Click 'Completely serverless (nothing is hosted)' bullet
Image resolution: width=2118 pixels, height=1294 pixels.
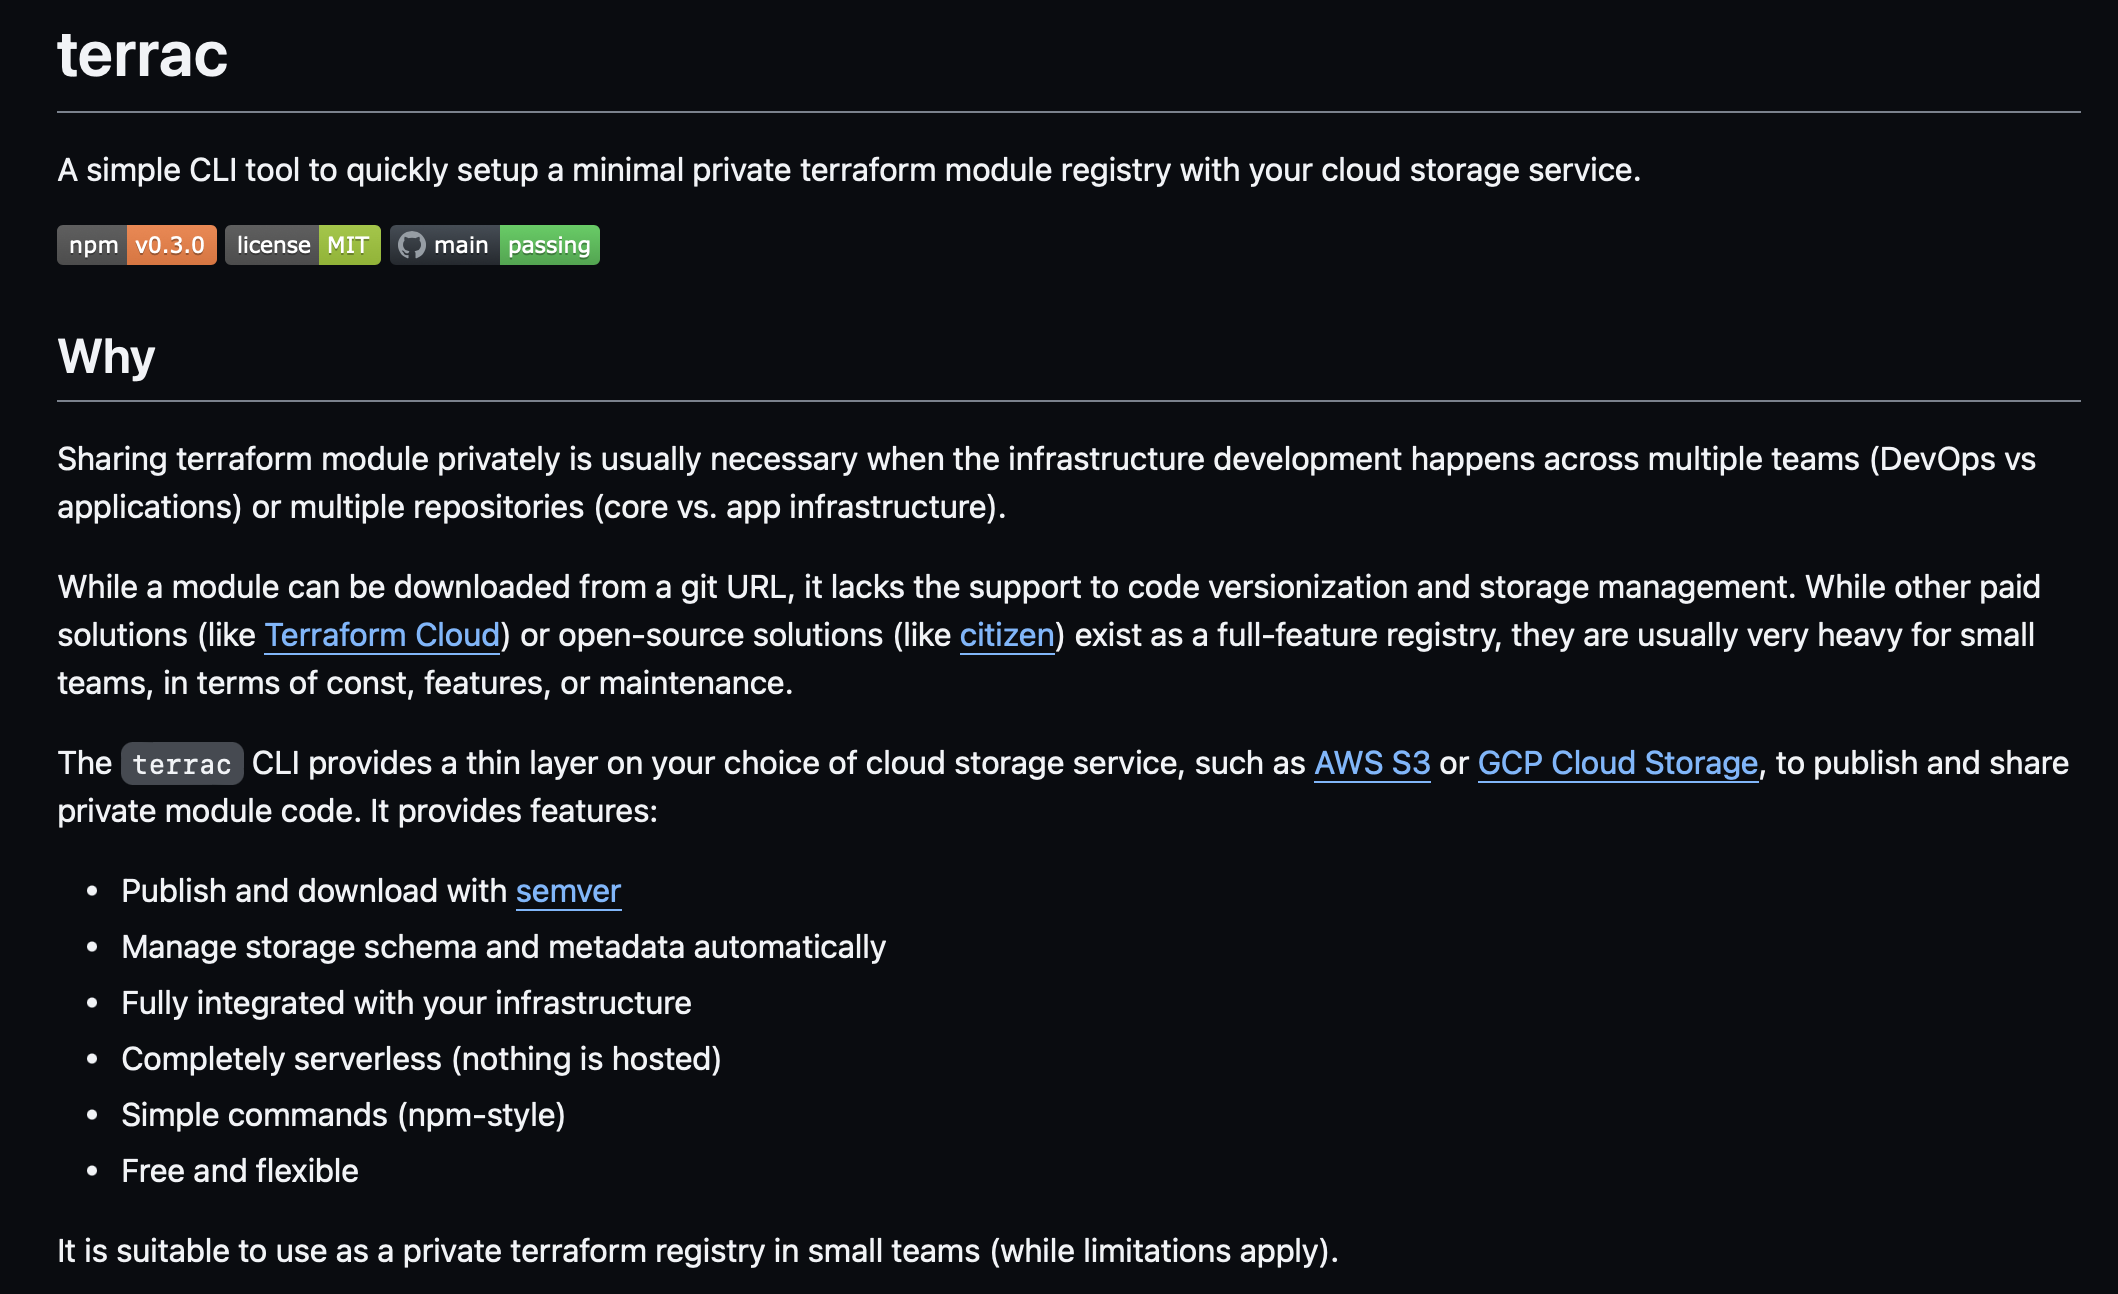point(421,1059)
